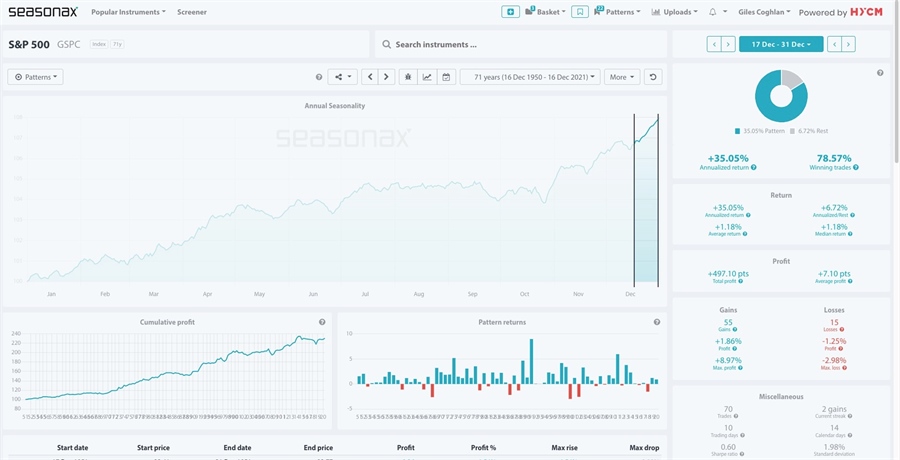Click the Annualized/Rest help icon

coord(852,215)
